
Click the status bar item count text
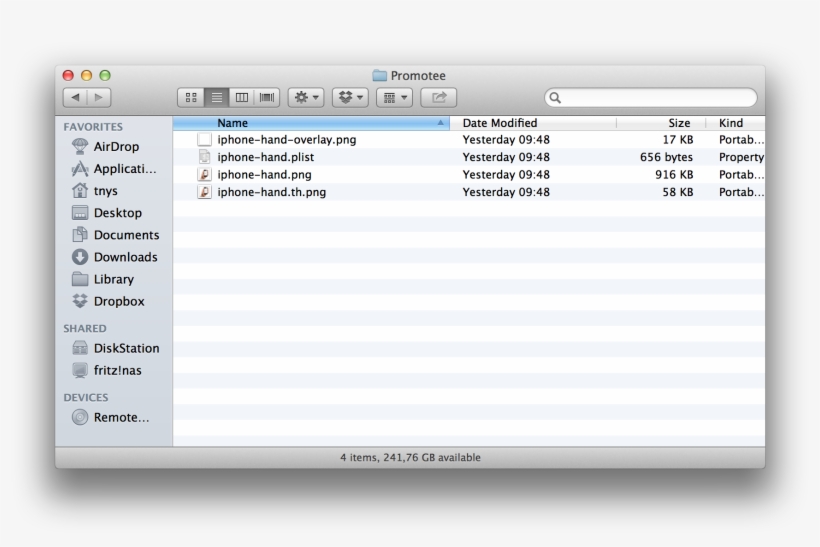pyautogui.click(x=410, y=458)
